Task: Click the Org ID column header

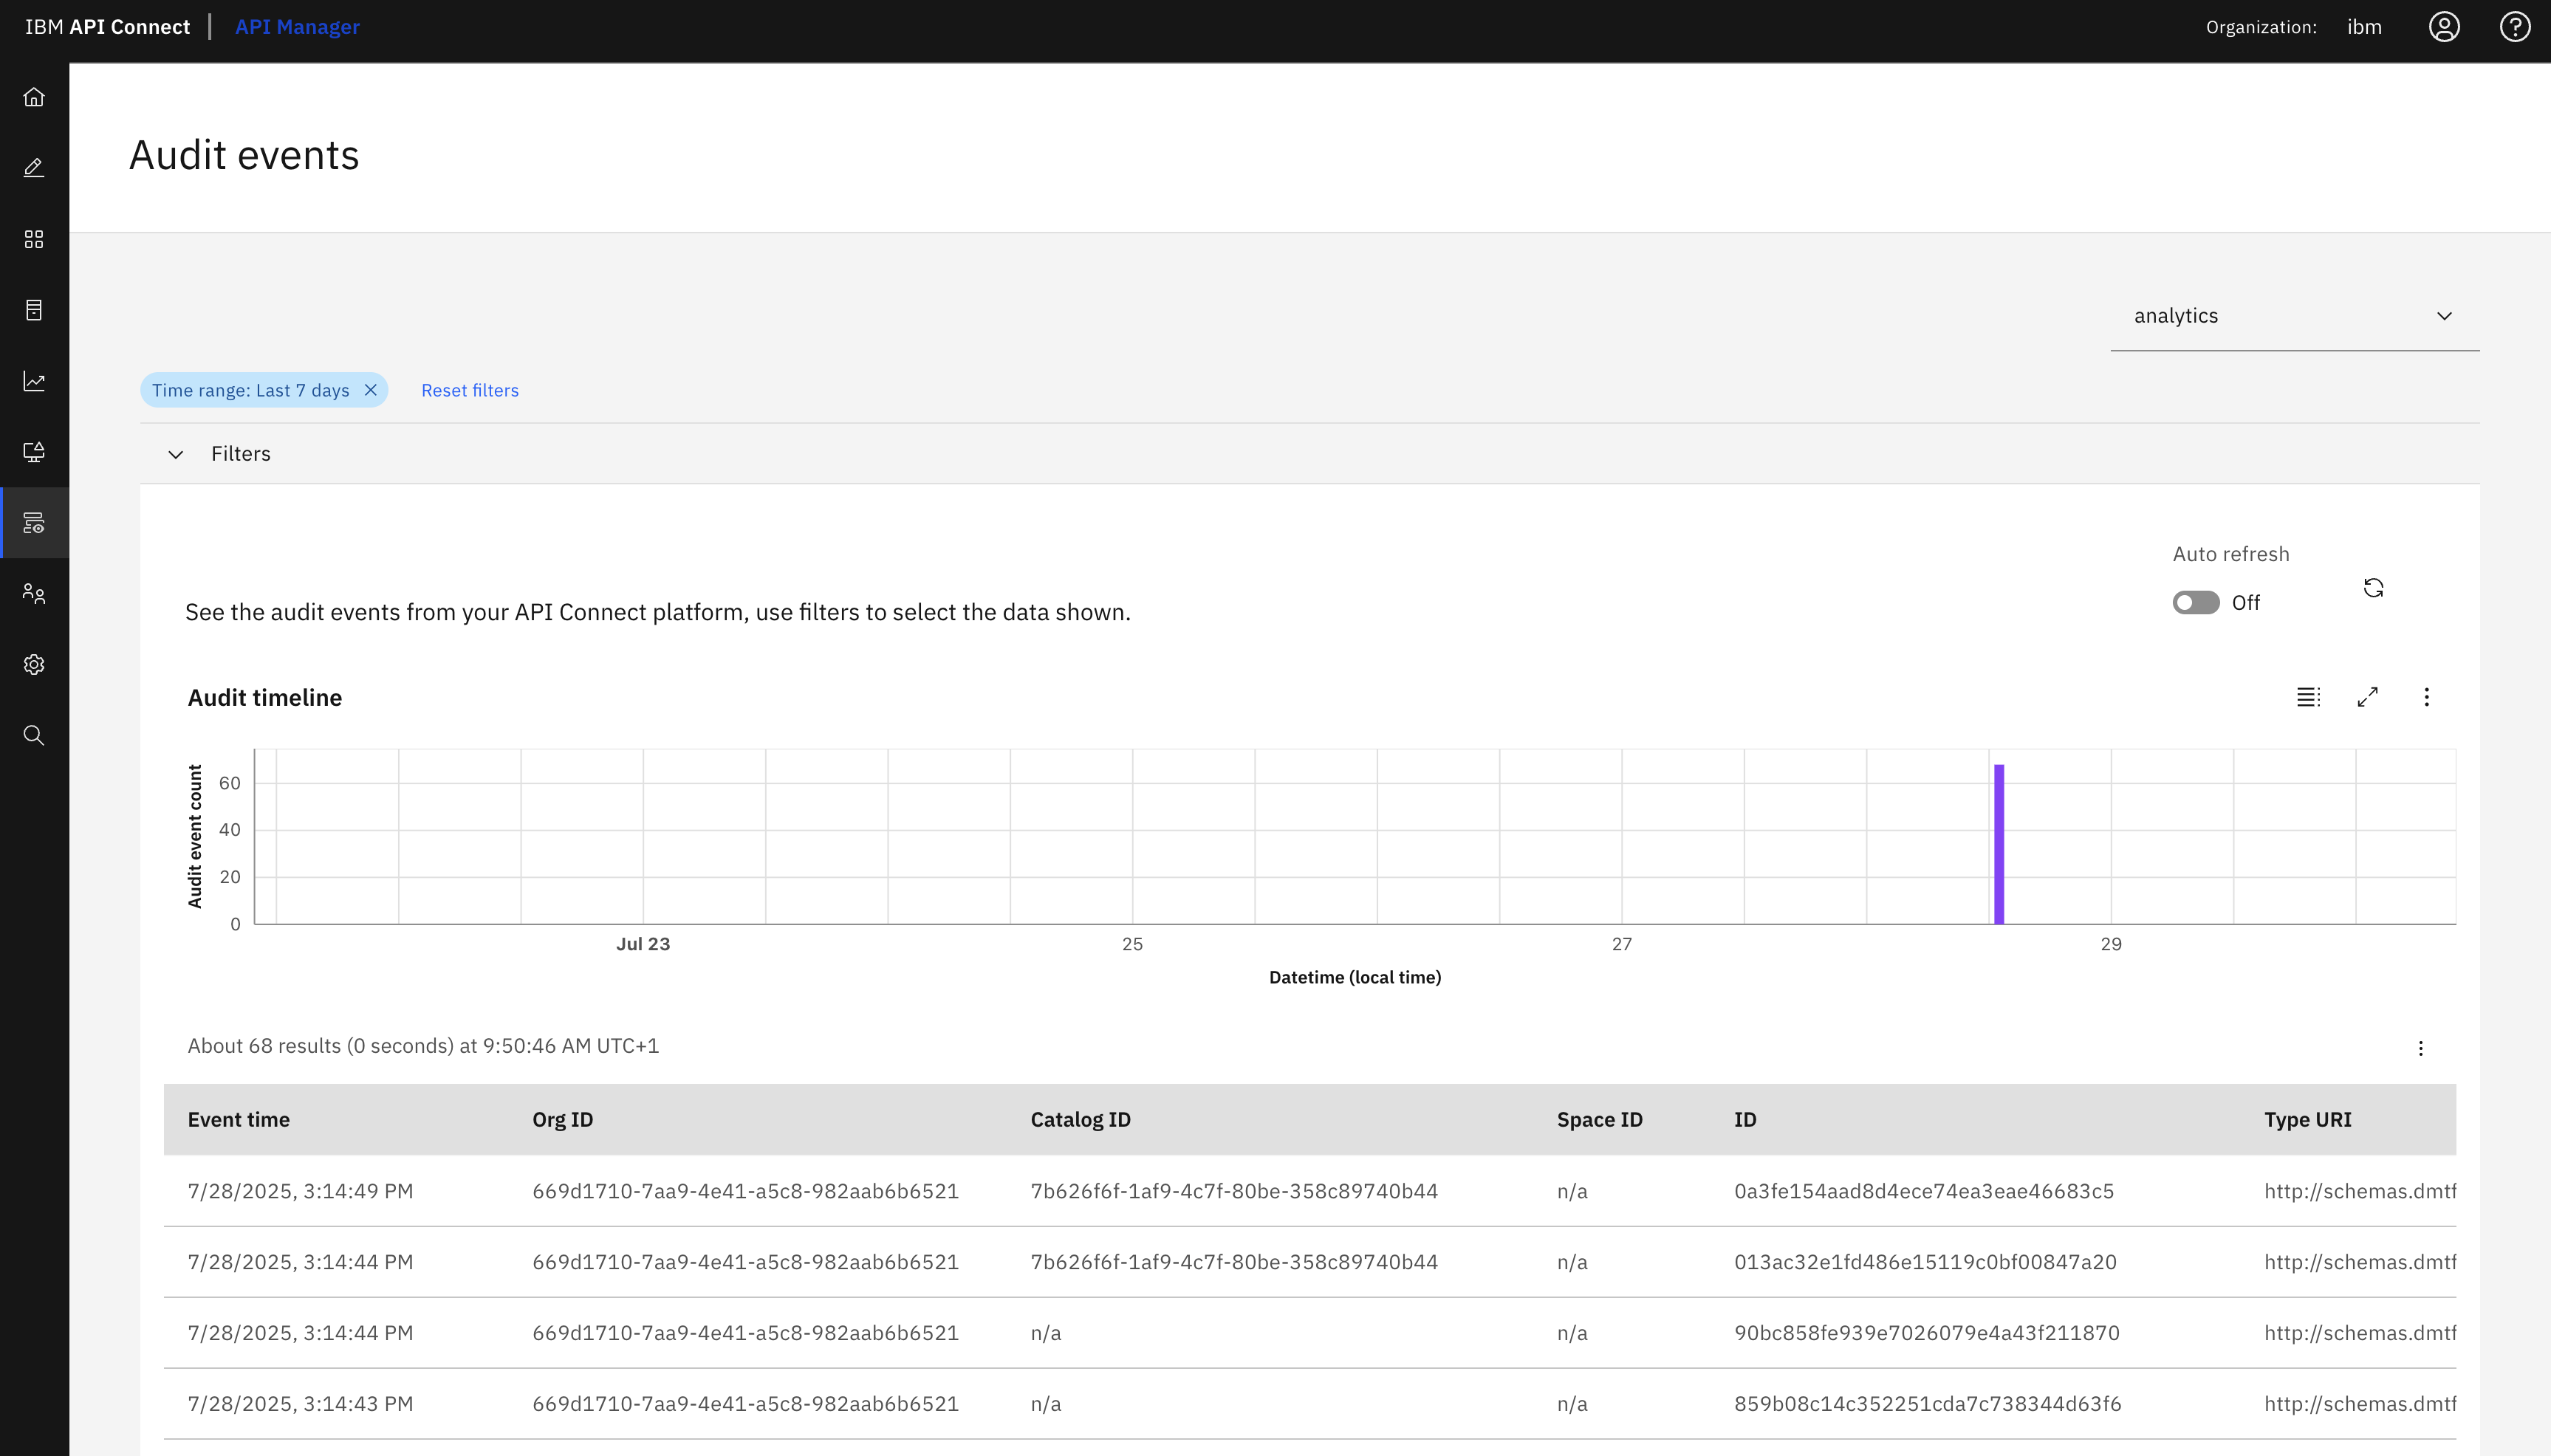Action: click(x=563, y=1120)
